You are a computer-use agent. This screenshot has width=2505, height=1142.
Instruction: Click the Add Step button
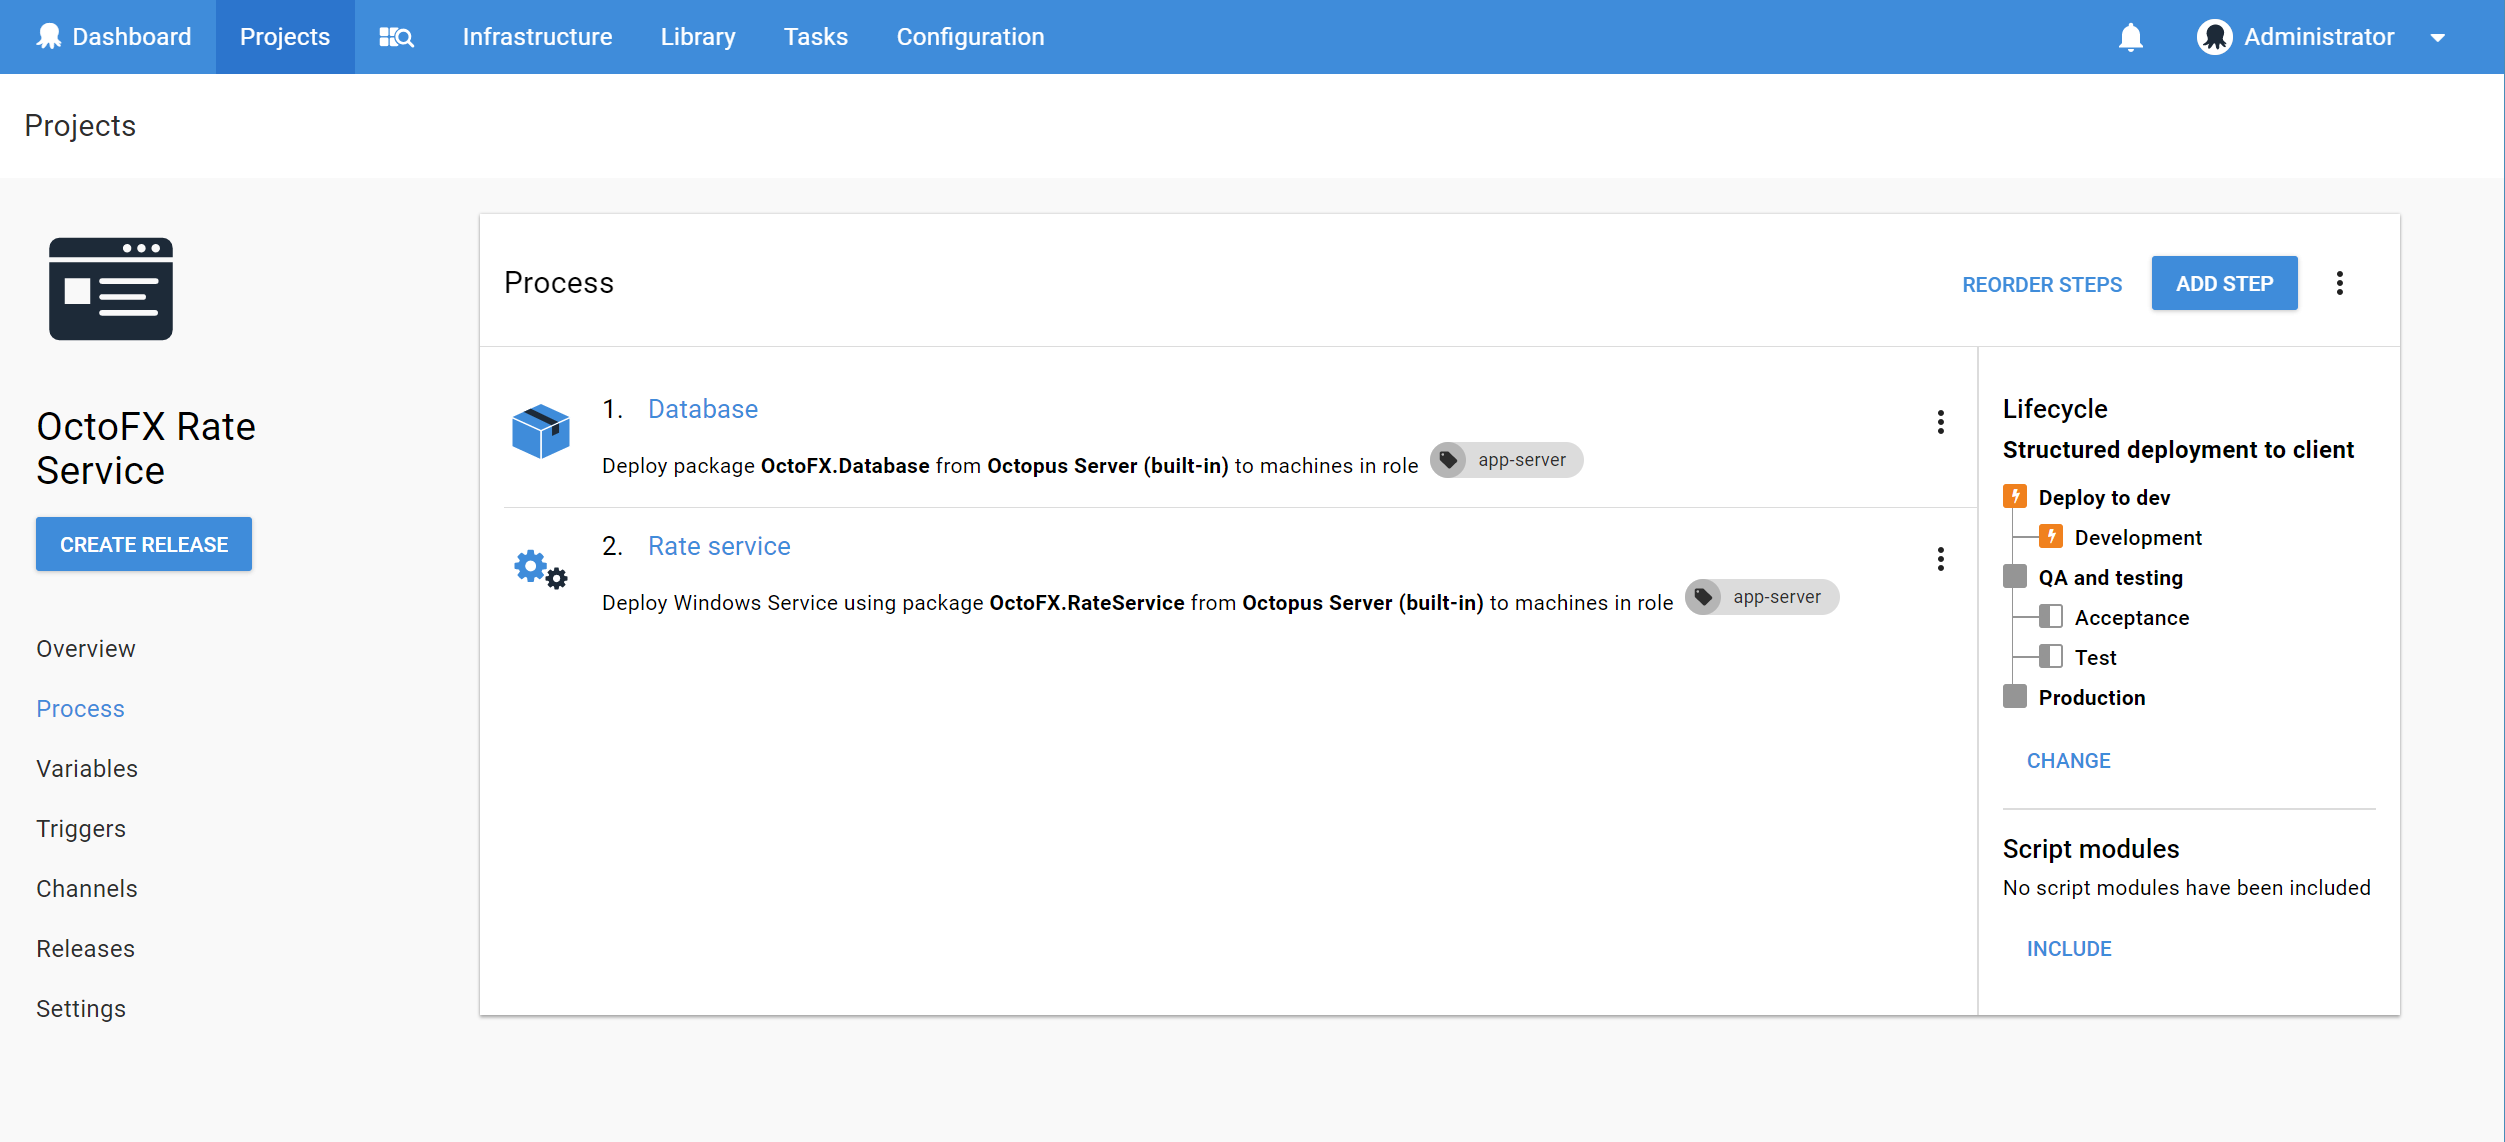pyautogui.click(x=2224, y=283)
